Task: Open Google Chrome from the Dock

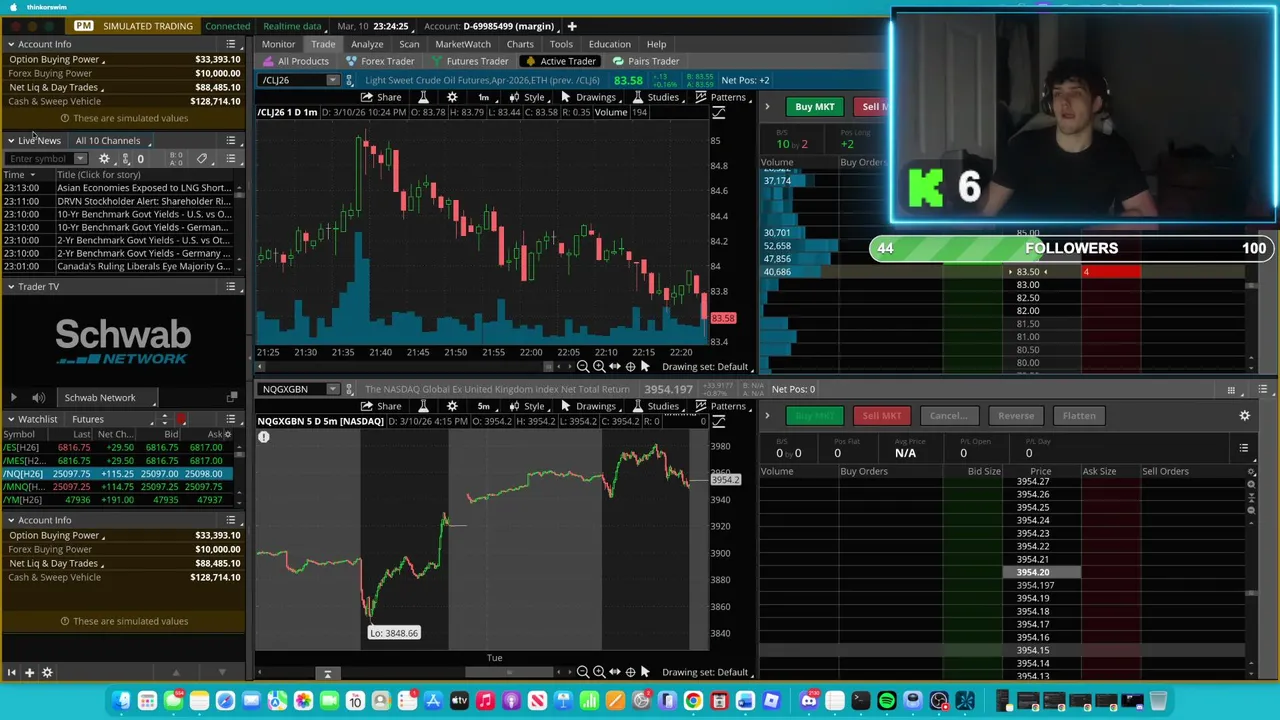Action: click(693, 701)
